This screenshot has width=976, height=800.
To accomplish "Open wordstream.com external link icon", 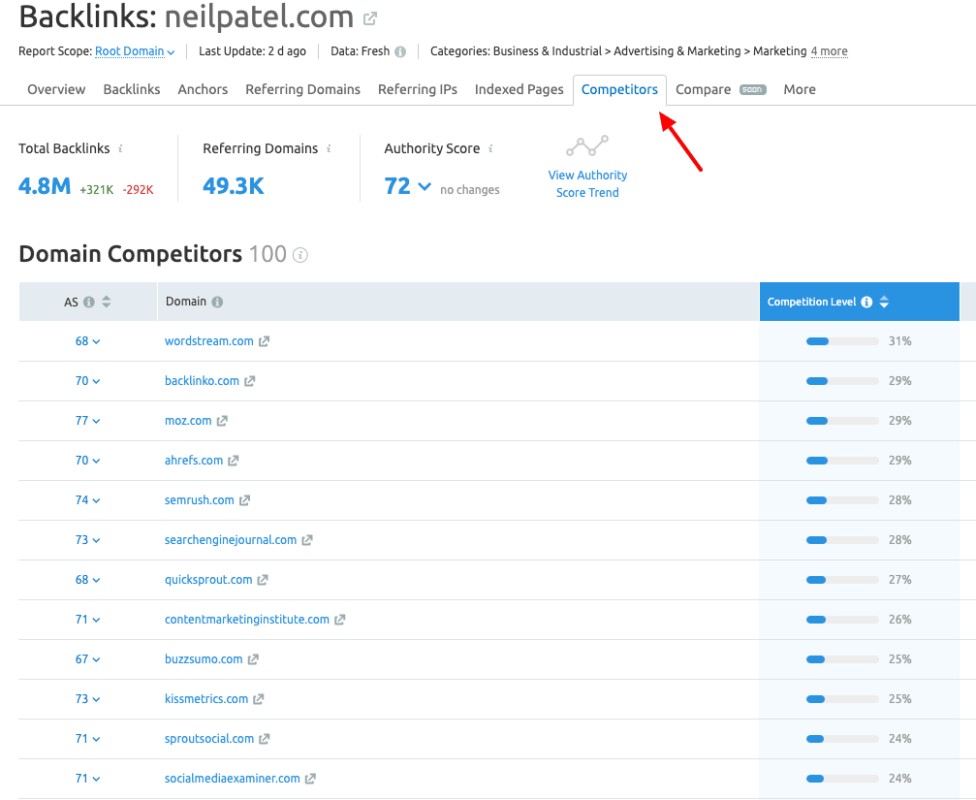I will [264, 341].
